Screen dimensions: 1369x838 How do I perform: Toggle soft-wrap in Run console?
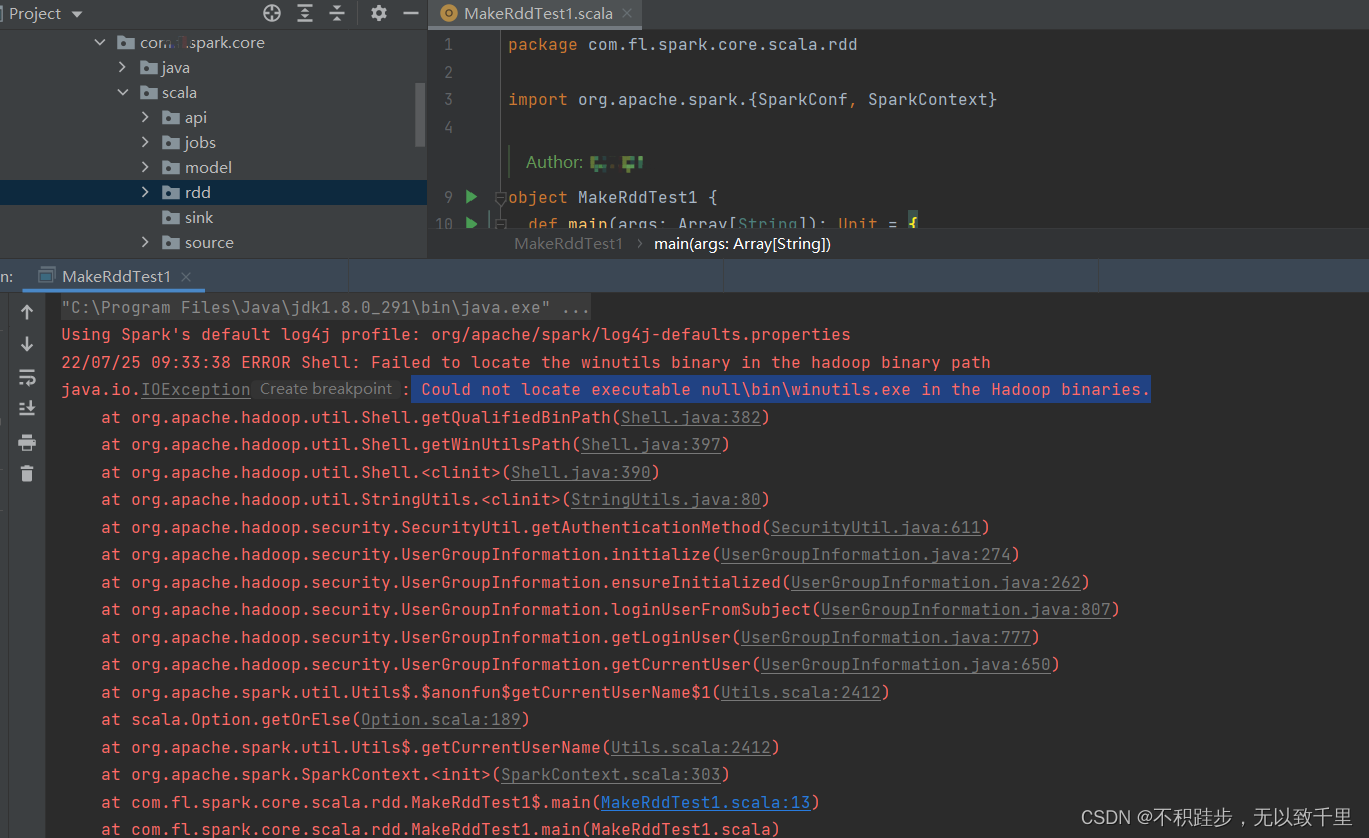click(x=27, y=377)
